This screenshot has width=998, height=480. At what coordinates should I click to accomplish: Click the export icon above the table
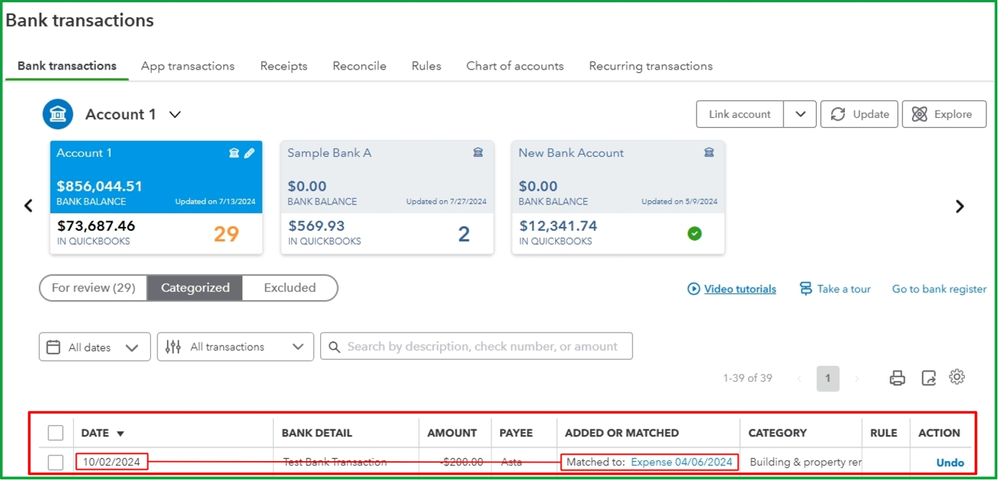click(x=929, y=378)
